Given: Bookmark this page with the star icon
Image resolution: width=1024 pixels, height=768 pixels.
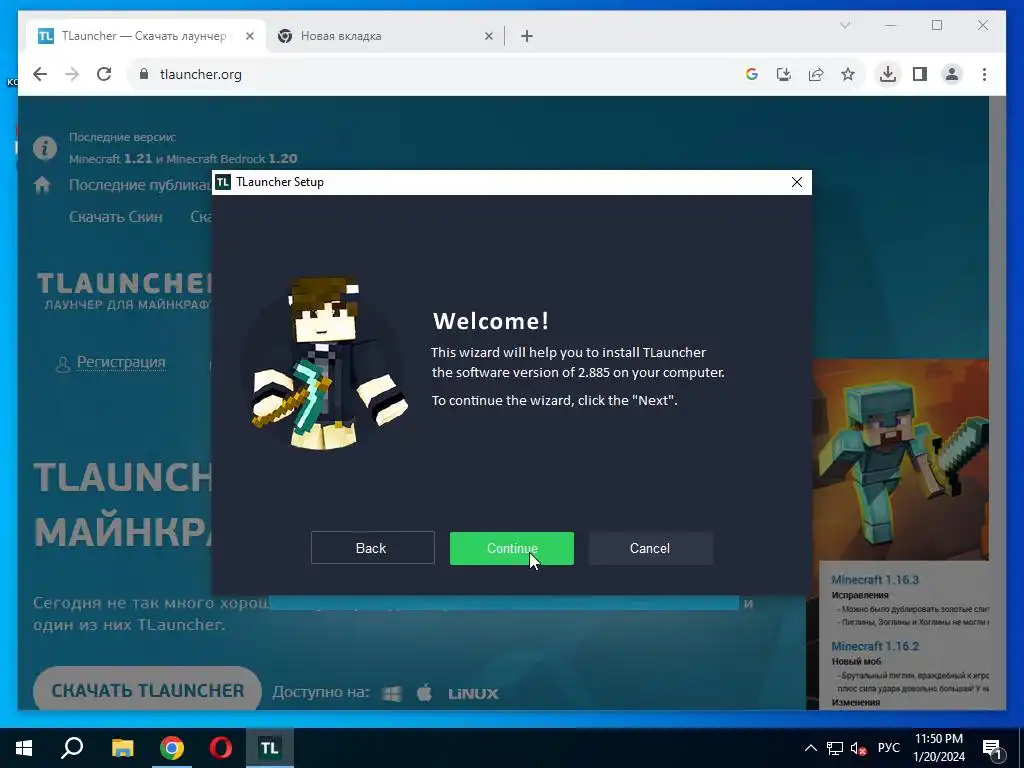Looking at the screenshot, I should [848, 74].
